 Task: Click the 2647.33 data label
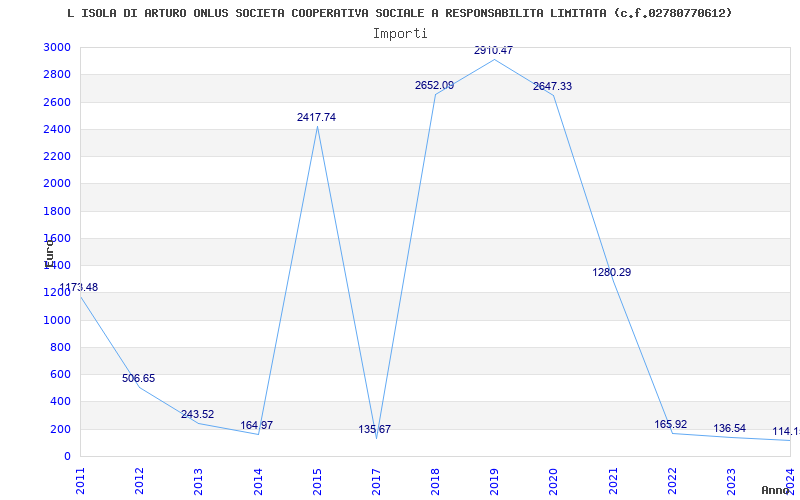(553, 86)
